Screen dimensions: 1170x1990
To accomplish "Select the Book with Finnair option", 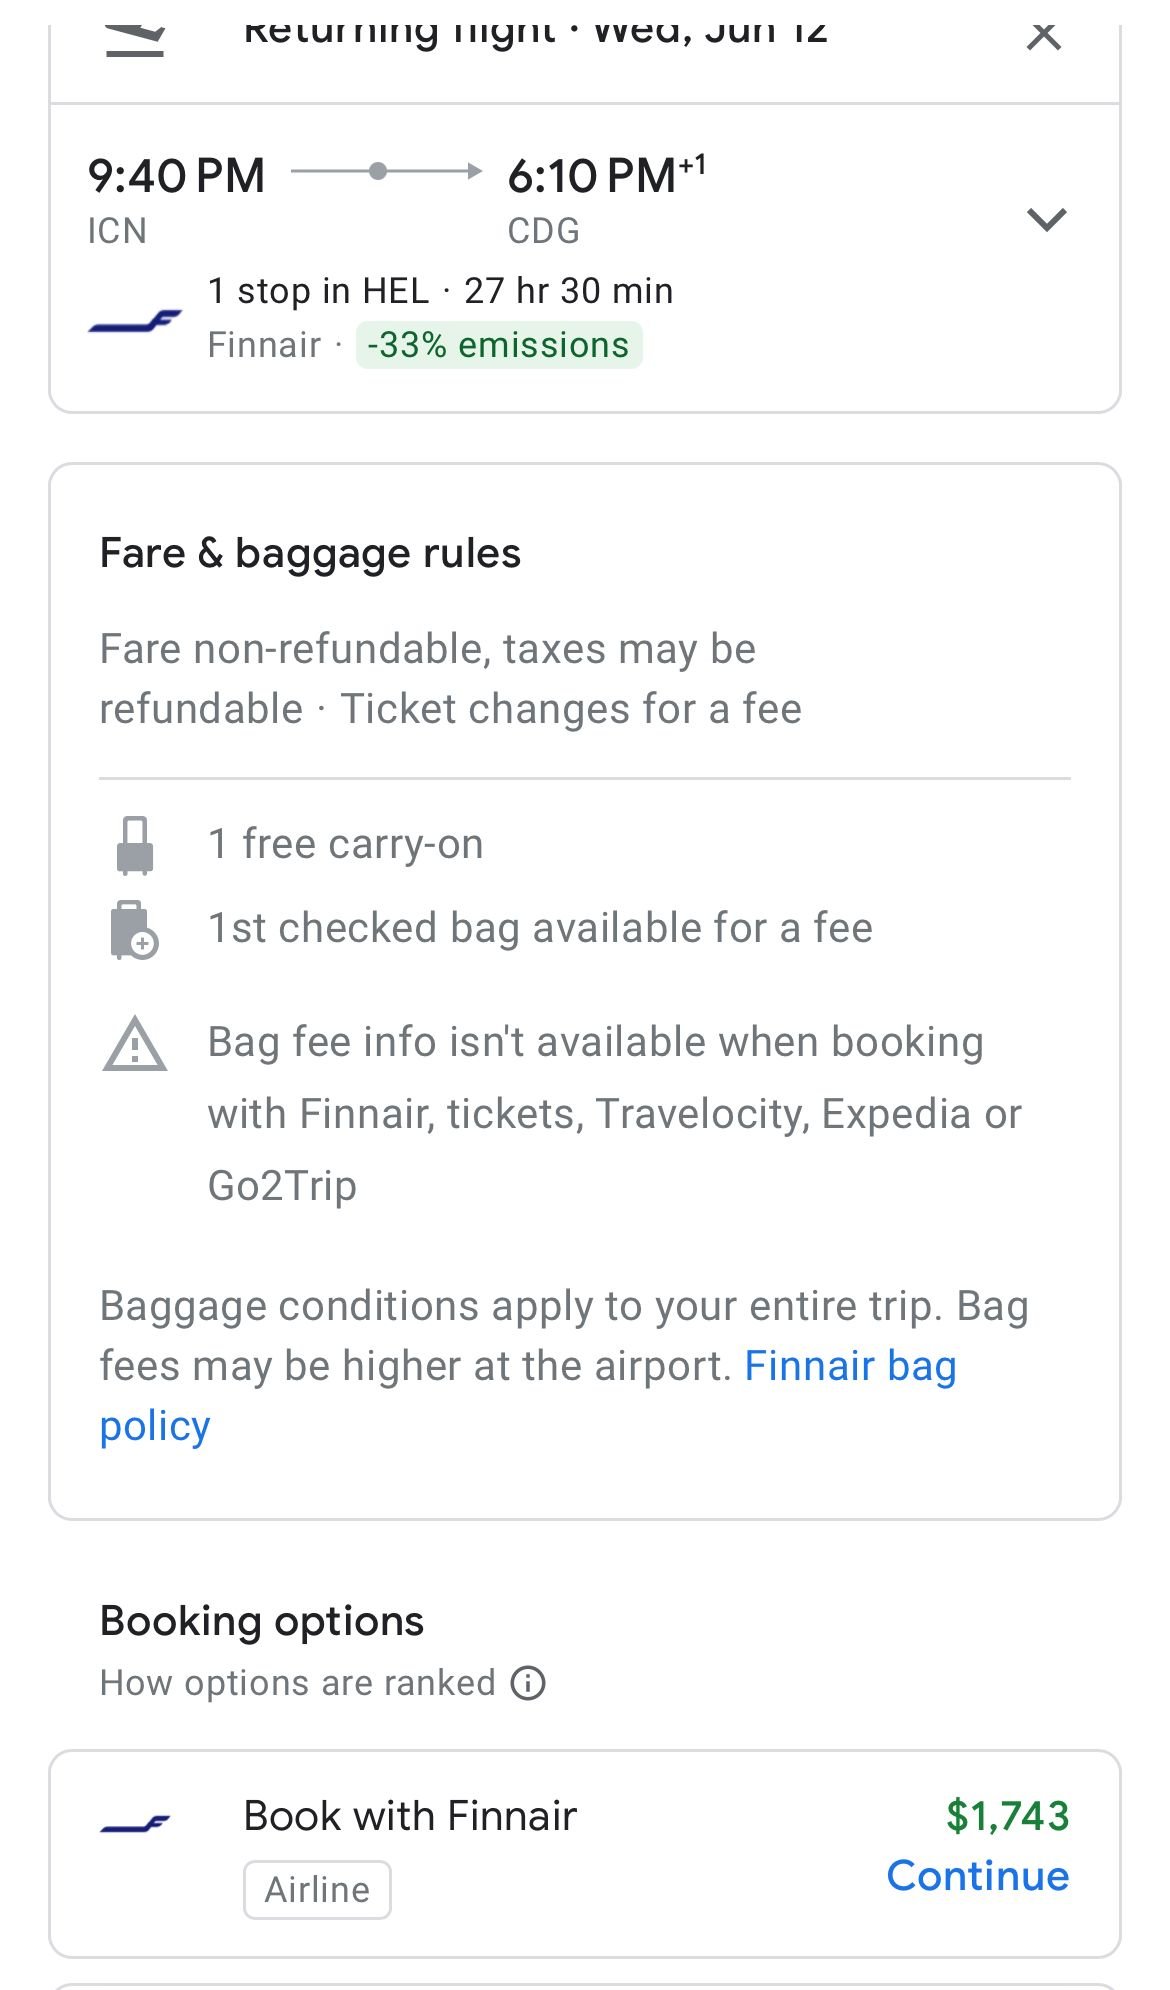I will tap(410, 1816).
